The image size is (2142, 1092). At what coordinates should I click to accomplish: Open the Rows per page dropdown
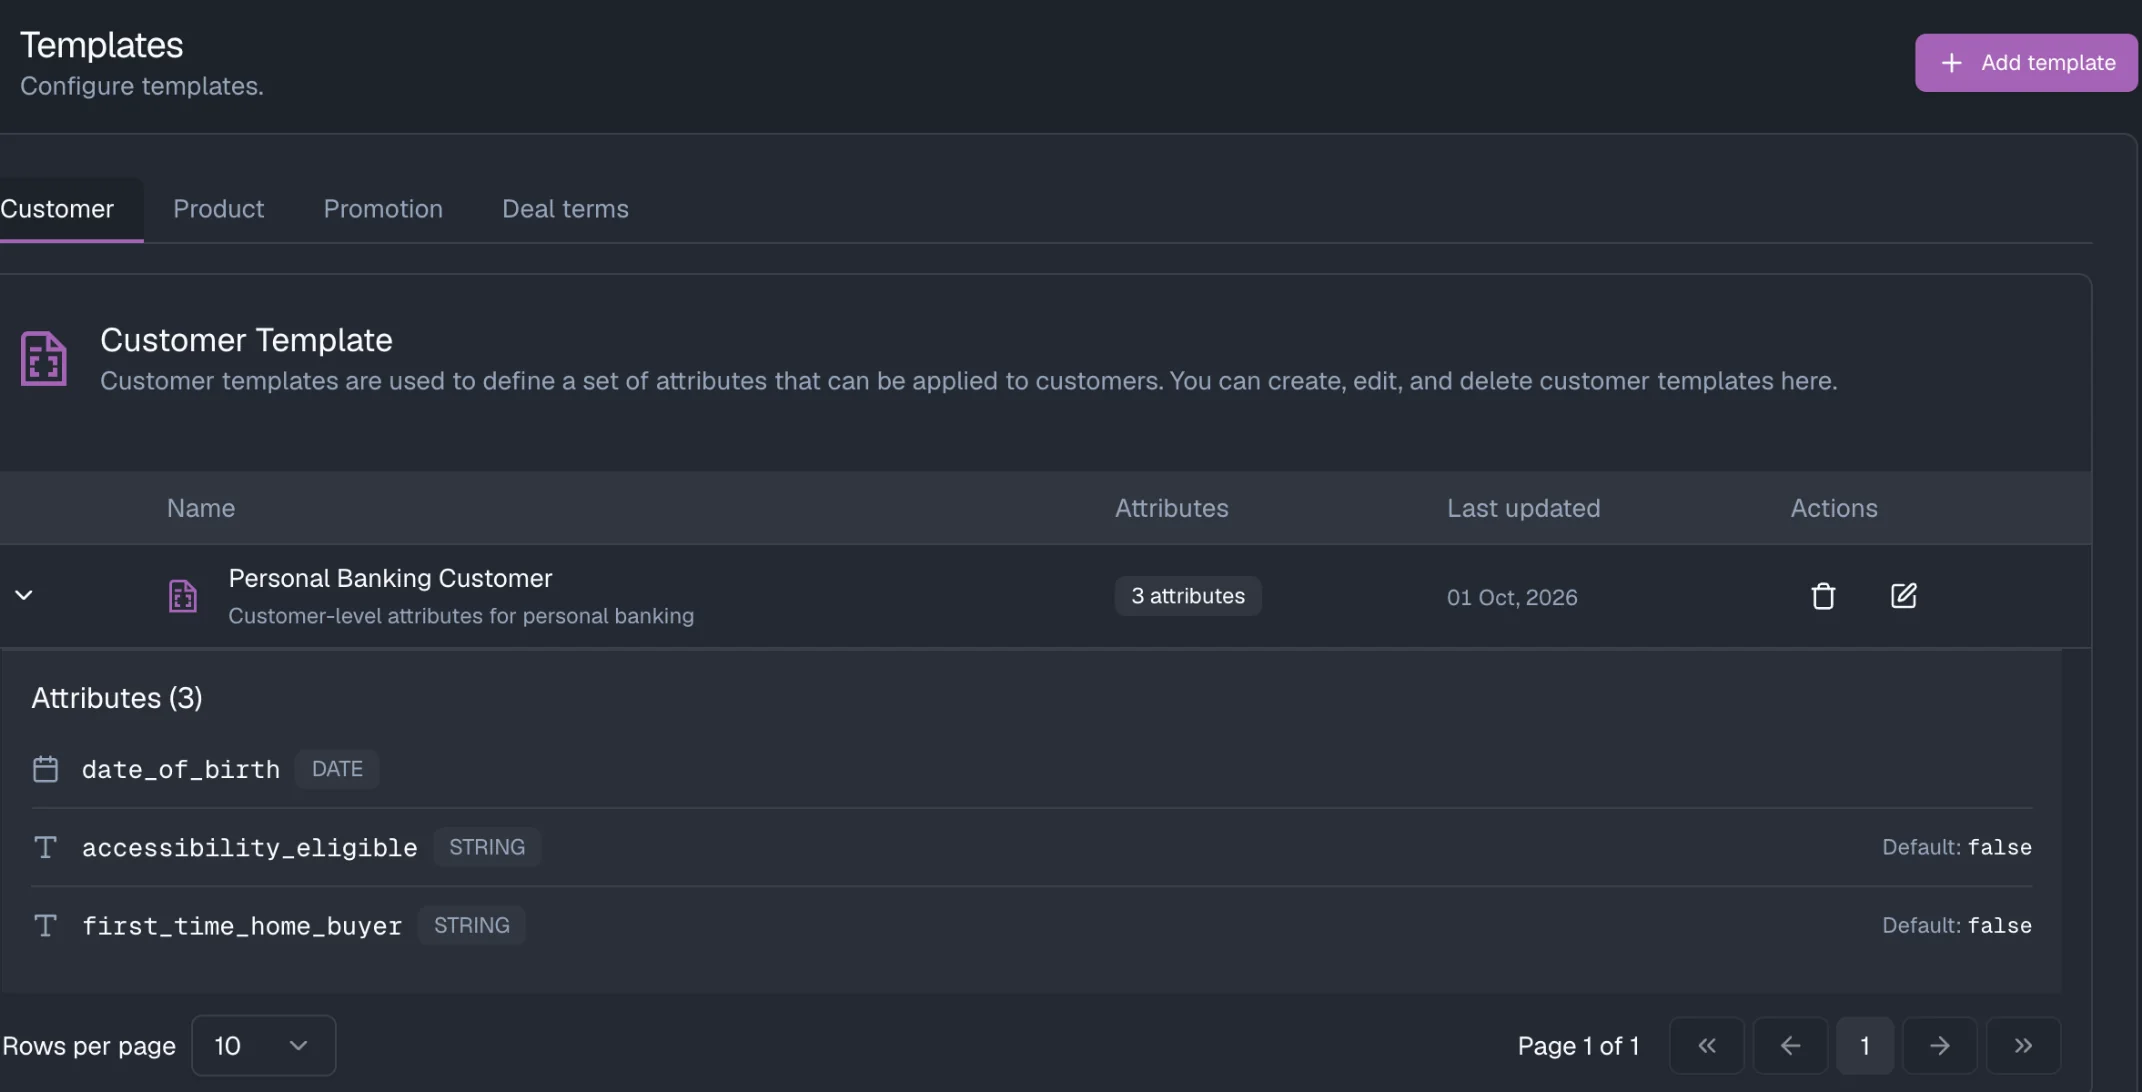click(263, 1046)
